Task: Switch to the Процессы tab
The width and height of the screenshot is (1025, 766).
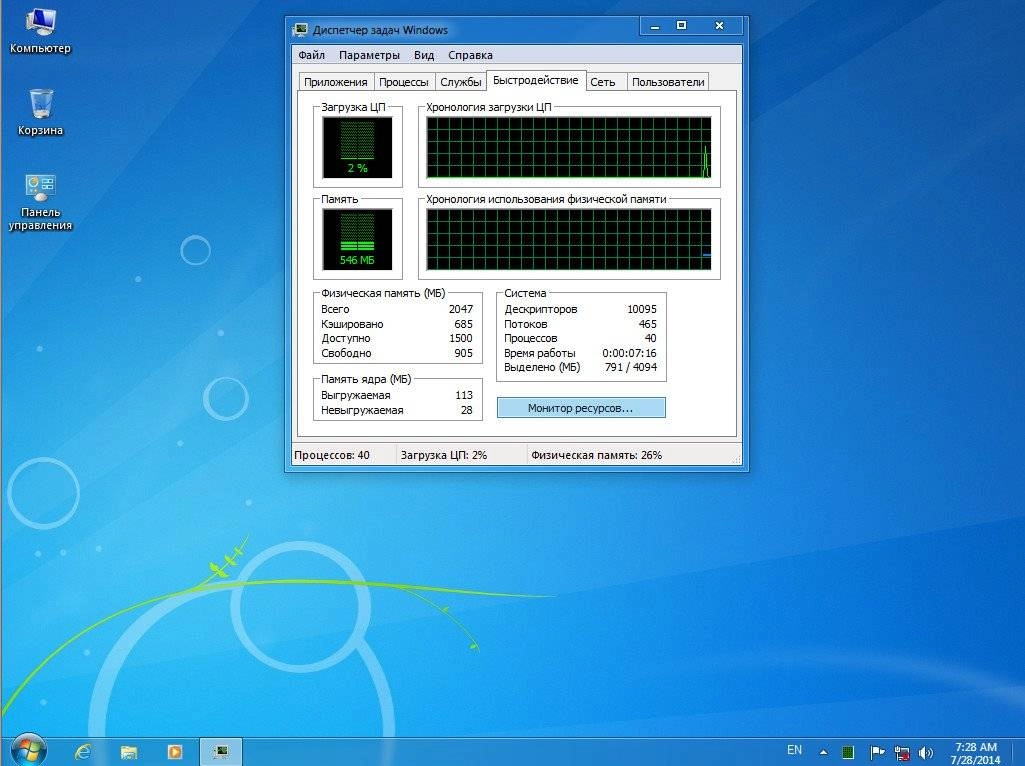Action: tap(403, 82)
